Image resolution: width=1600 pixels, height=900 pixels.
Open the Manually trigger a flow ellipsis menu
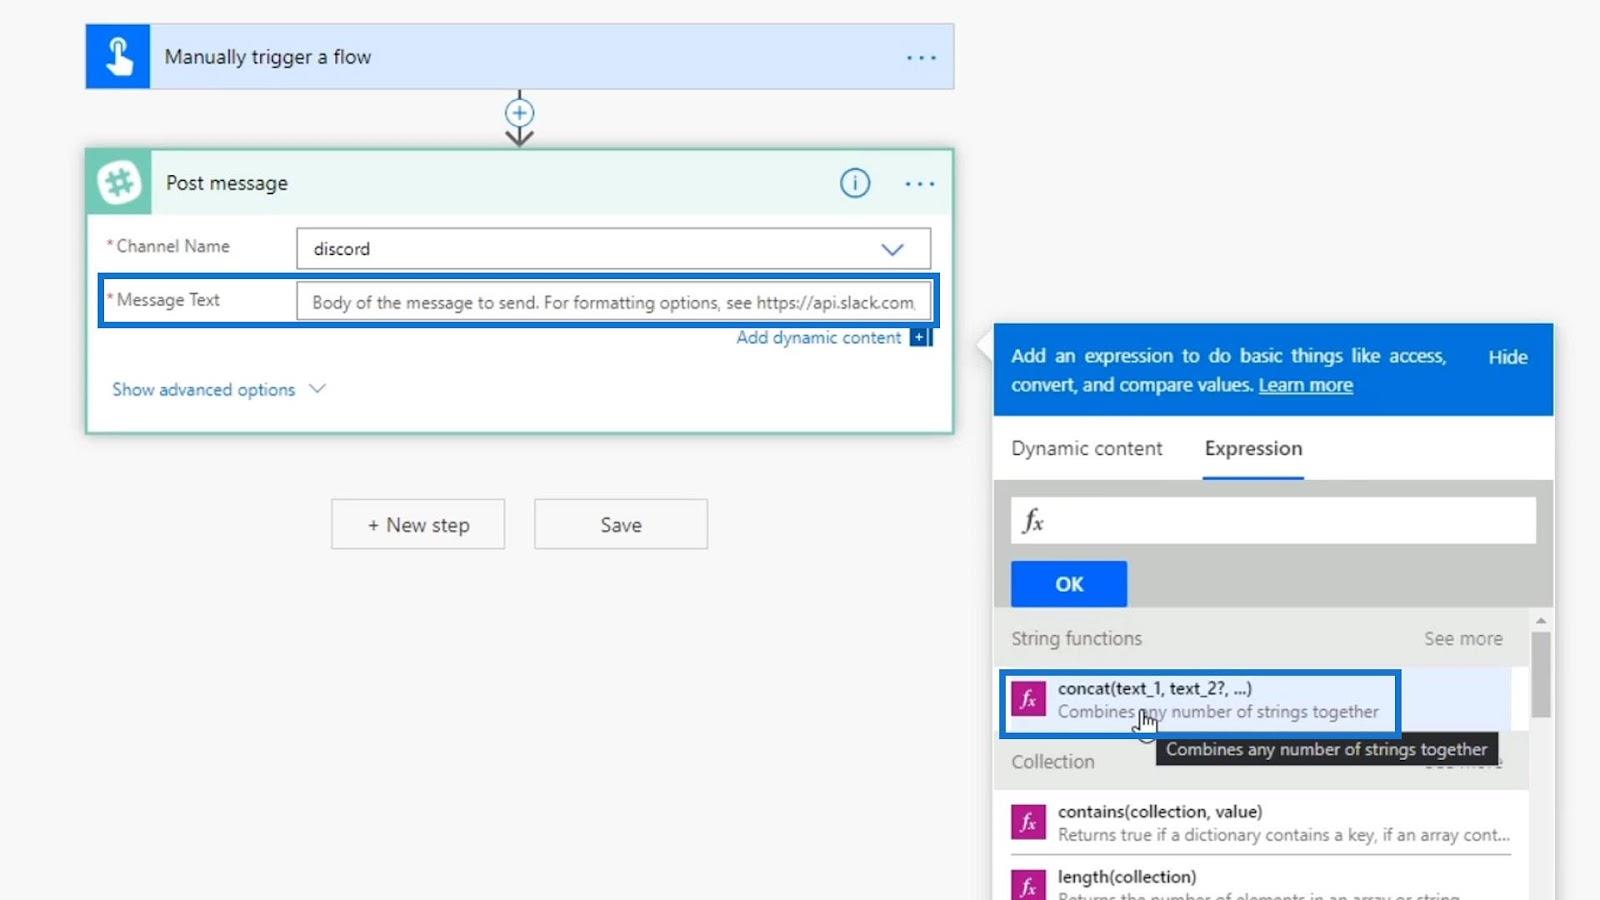coord(921,58)
